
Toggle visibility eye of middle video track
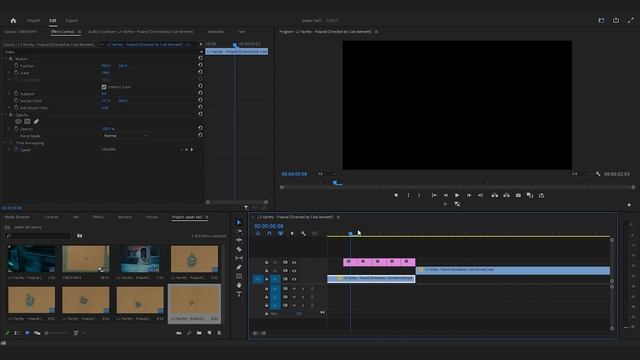[x=294, y=271]
